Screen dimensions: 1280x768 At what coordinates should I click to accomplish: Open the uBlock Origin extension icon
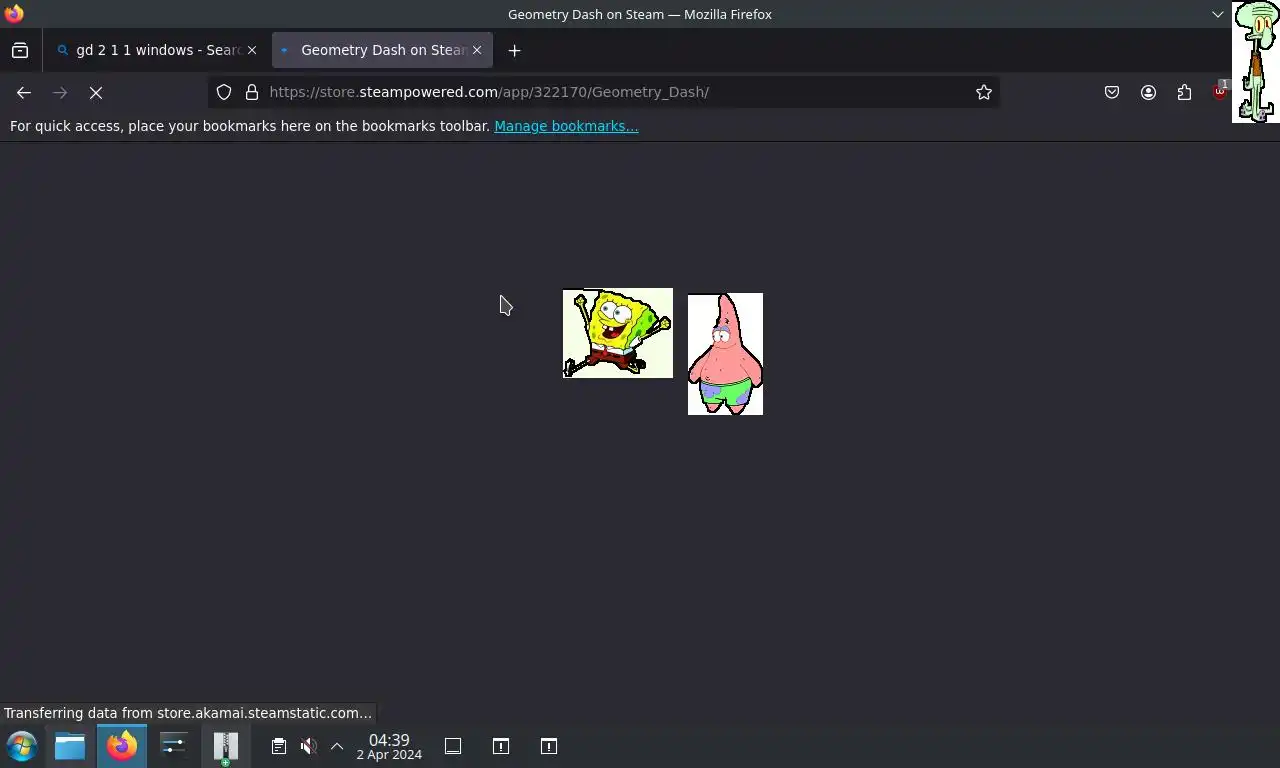click(1220, 90)
